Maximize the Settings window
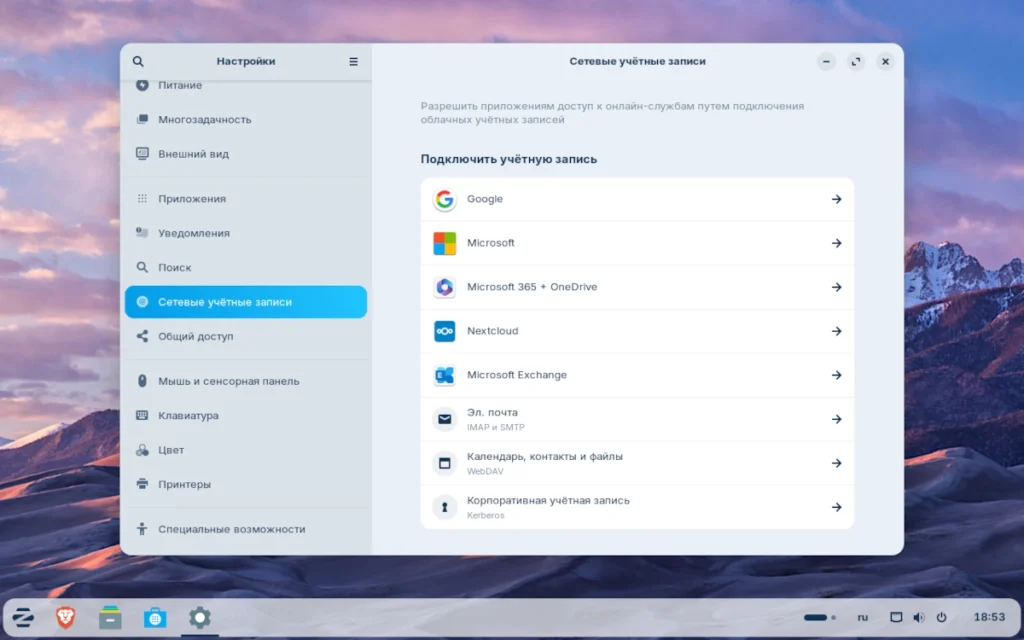Screen dimensions: 1024x640 [856, 61]
